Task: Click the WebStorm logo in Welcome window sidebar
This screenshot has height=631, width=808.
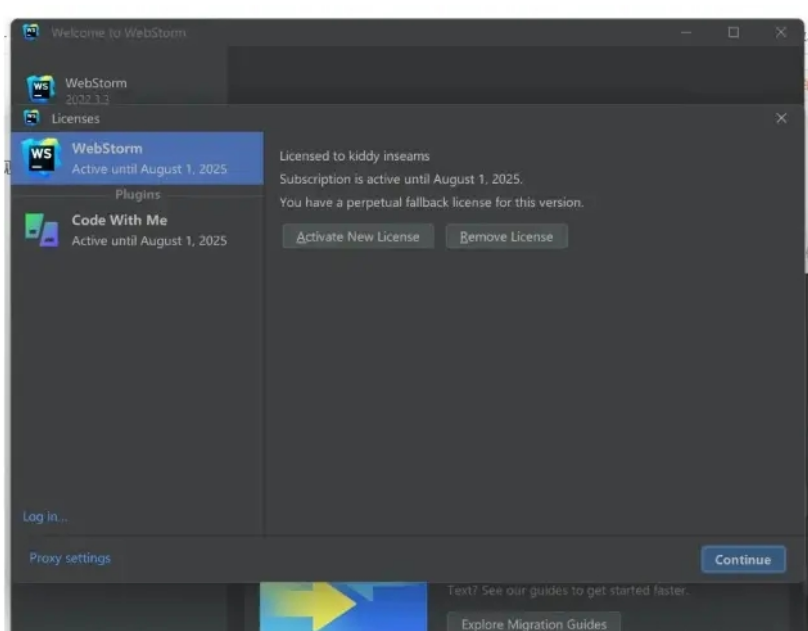Action: (41, 89)
